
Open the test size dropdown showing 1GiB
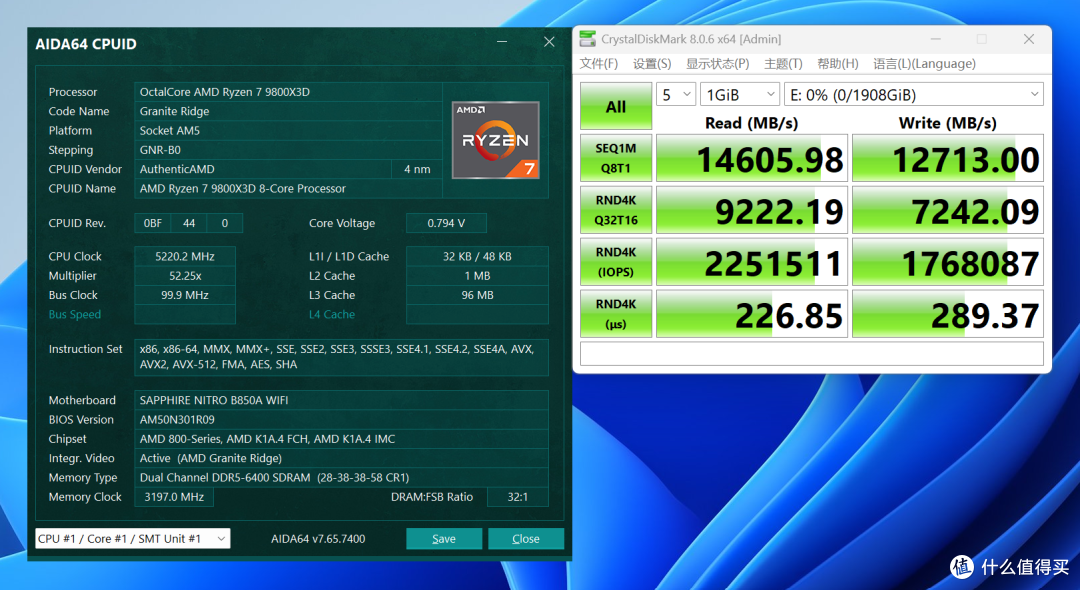pos(740,95)
